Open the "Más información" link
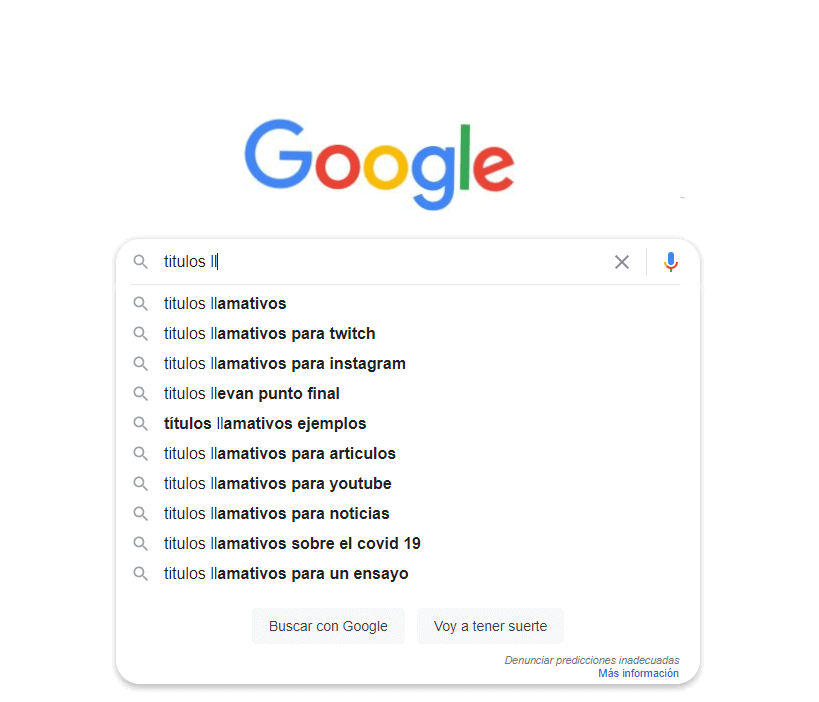819x702 pixels. [638, 674]
